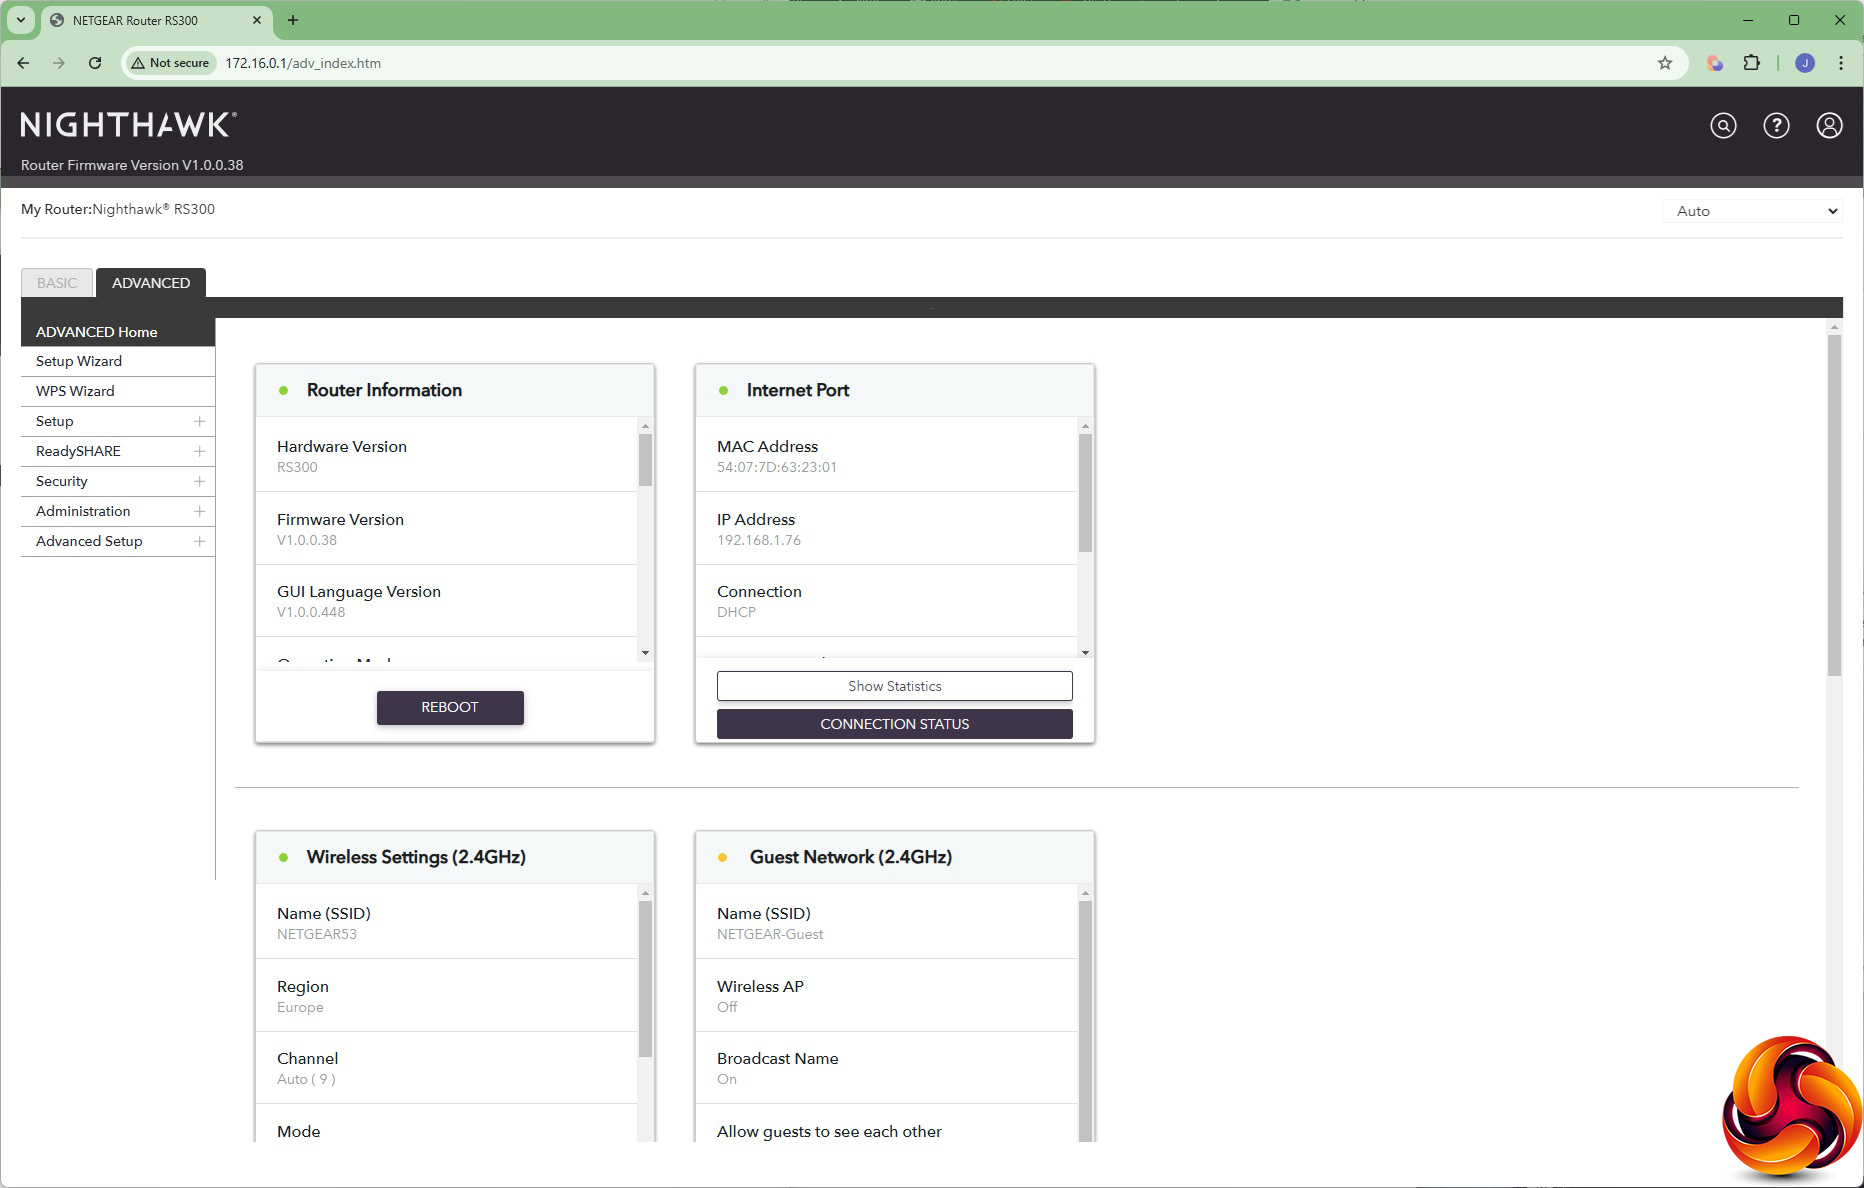The width and height of the screenshot is (1864, 1188).
Task: Click the colorful extension icon in toolbar
Action: coord(1716,63)
